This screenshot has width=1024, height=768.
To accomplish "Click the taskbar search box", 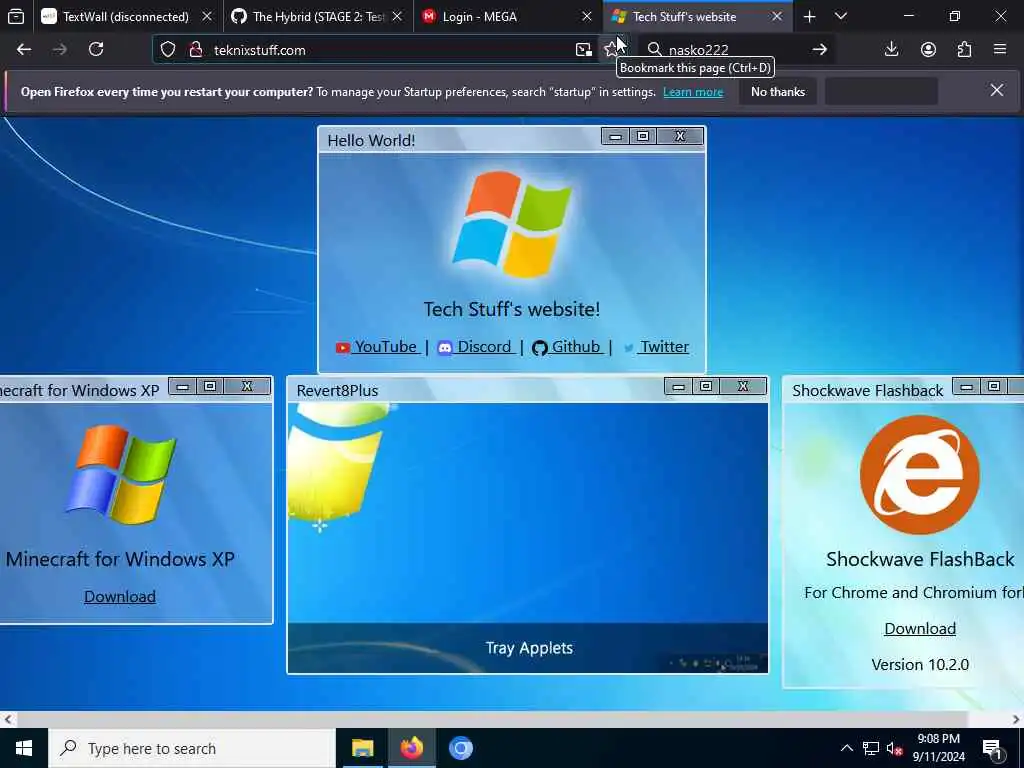I will [x=192, y=748].
